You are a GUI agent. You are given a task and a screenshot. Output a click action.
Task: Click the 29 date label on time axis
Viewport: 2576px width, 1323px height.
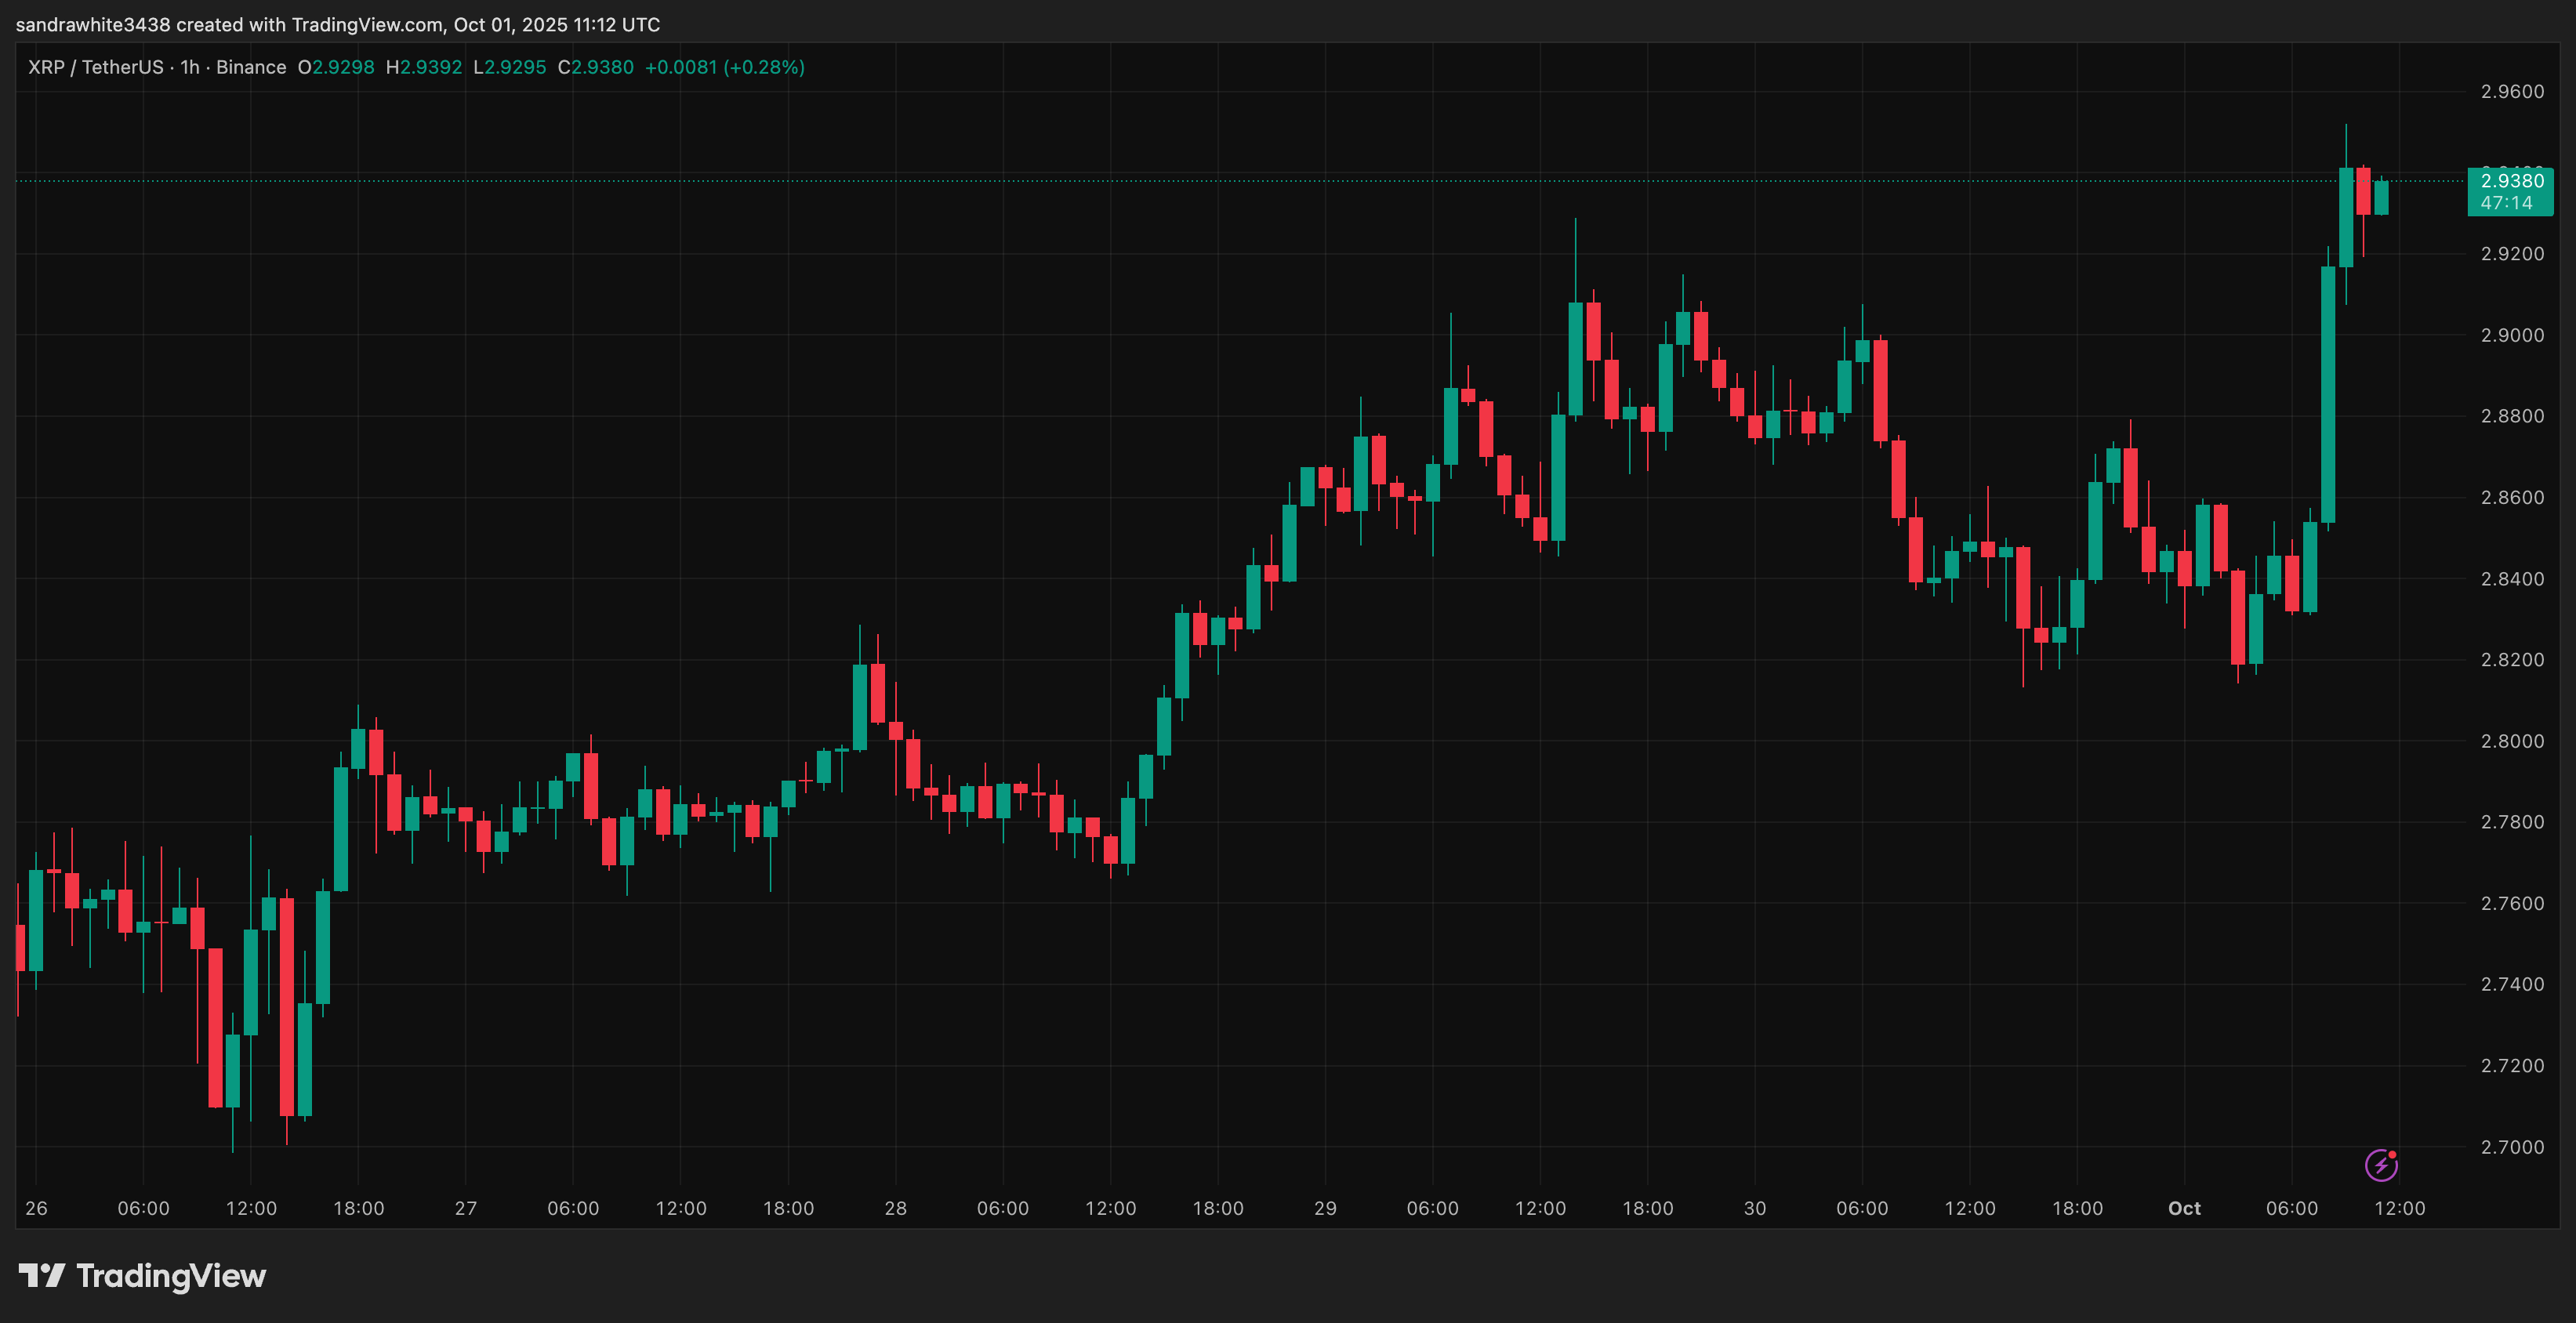(x=1325, y=1208)
